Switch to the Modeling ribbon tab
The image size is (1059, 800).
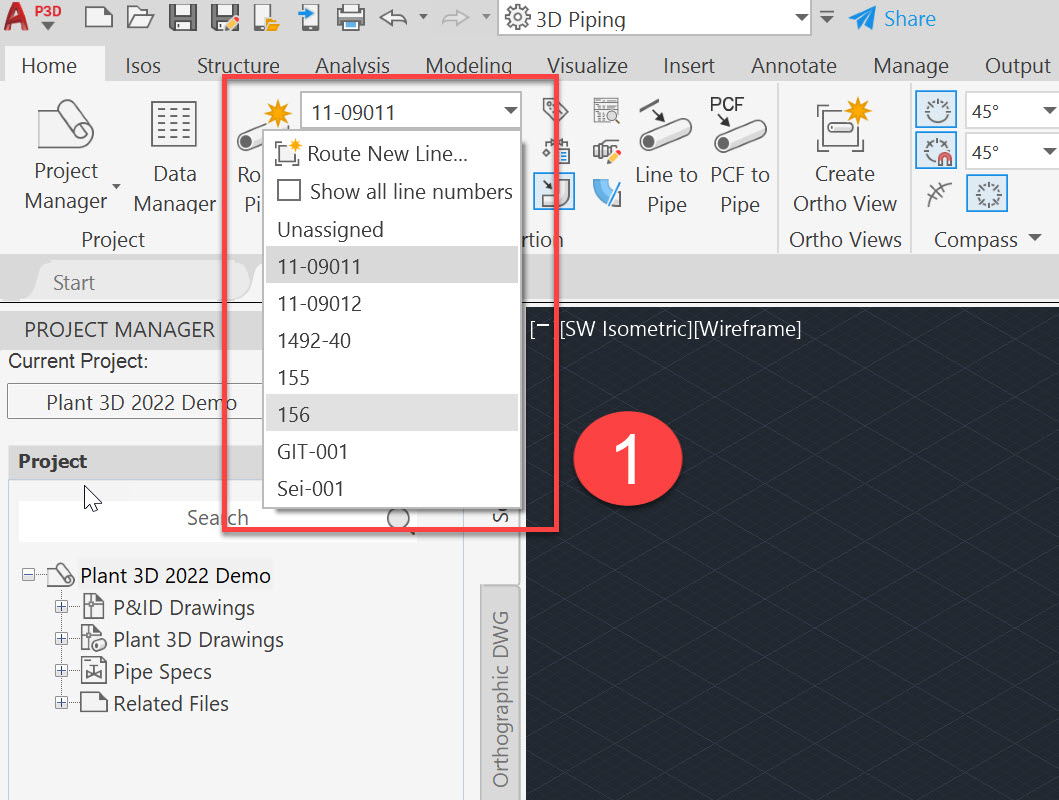(467, 65)
